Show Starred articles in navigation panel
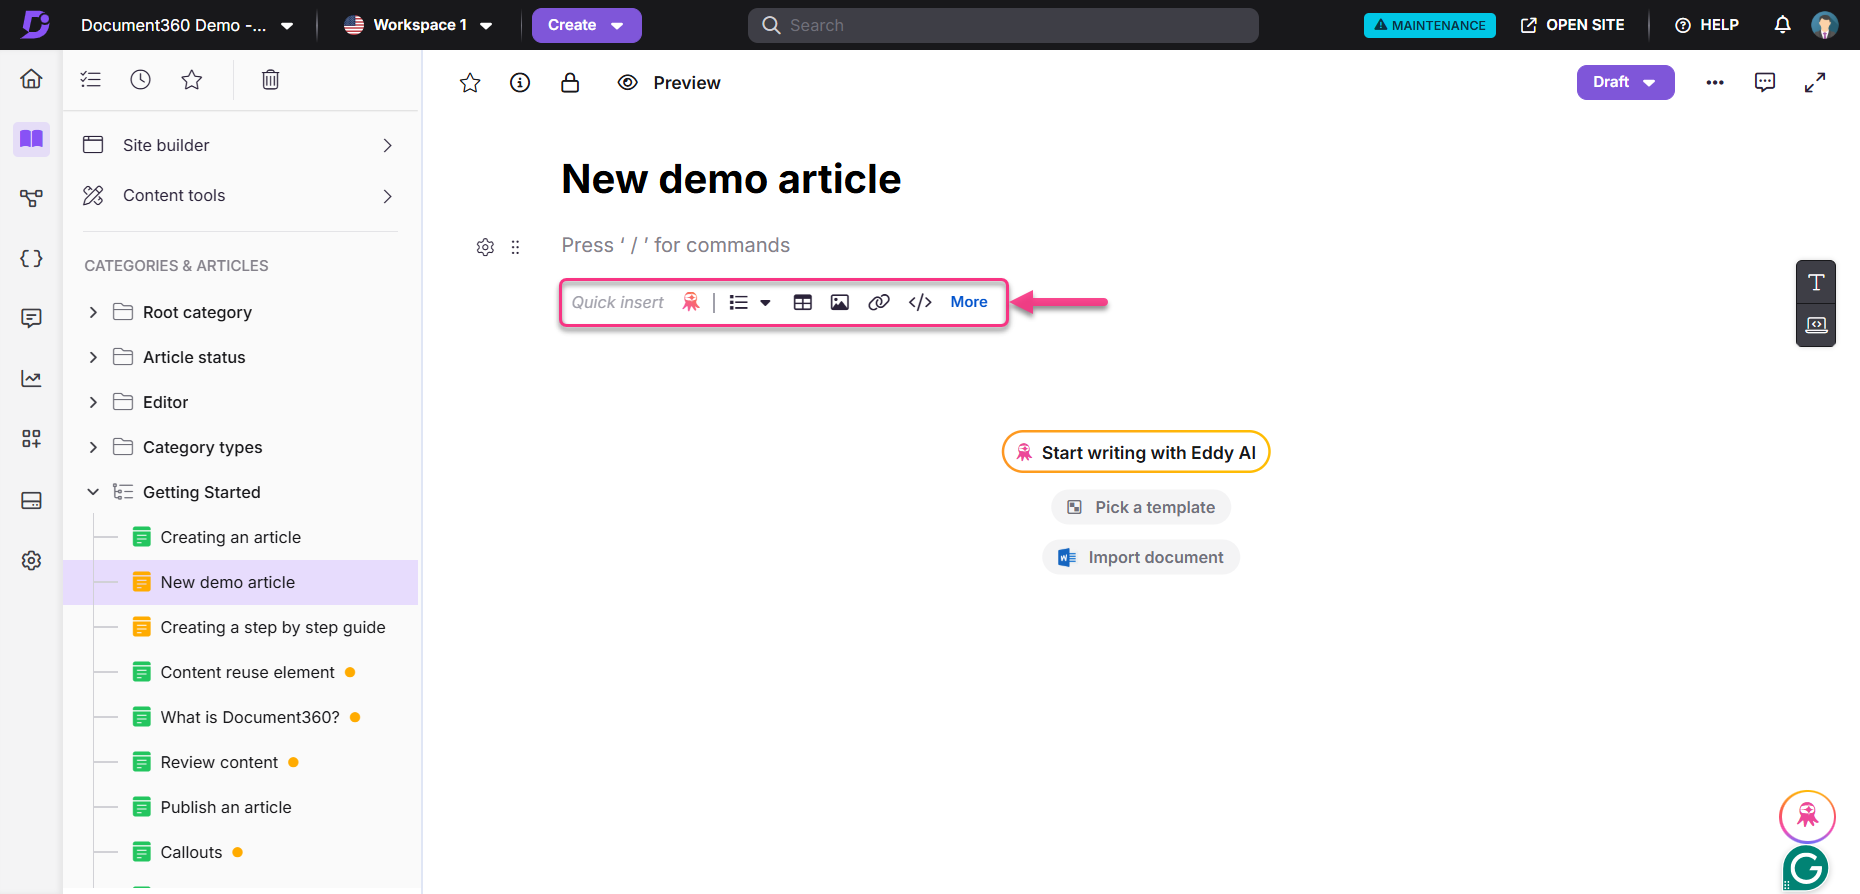The width and height of the screenshot is (1860, 894). click(192, 79)
